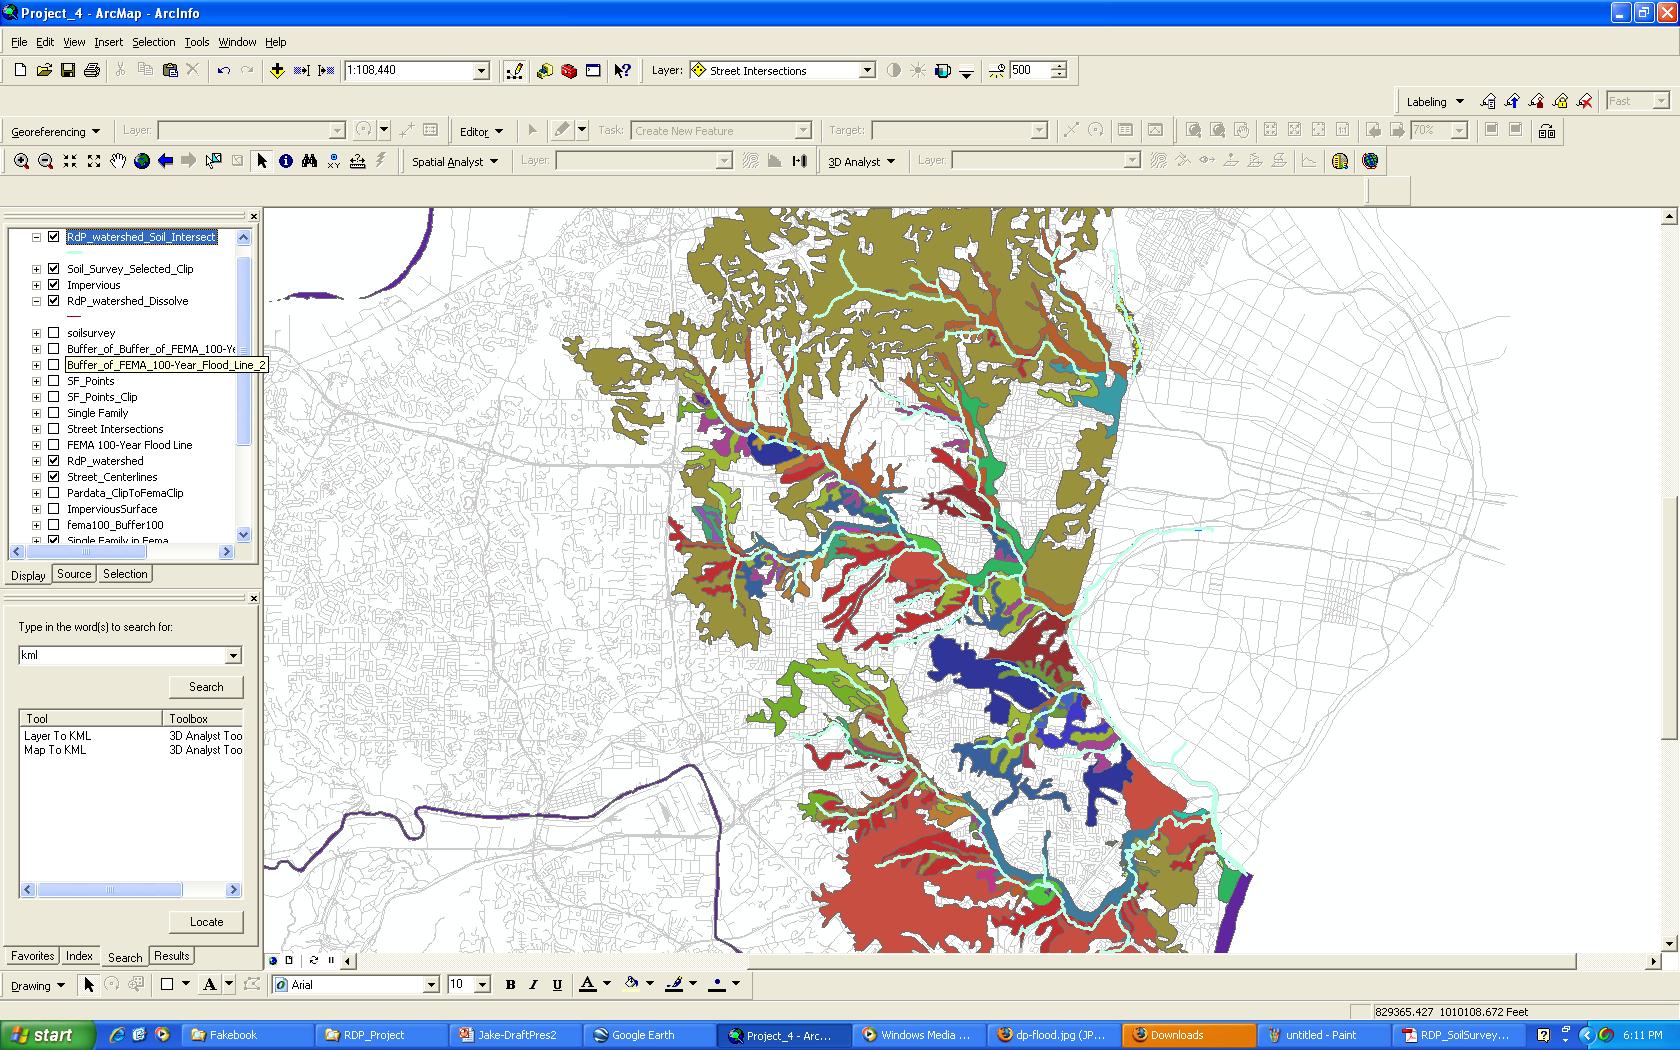Screen dimensions: 1680x1050
Task: Click the Add Data button
Action: [277, 70]
